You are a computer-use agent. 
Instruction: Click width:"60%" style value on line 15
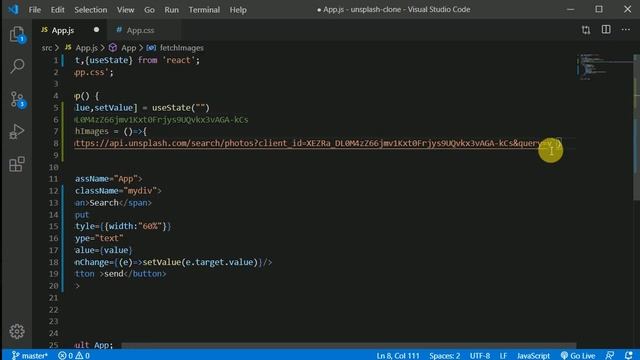(x=136, y=226)
